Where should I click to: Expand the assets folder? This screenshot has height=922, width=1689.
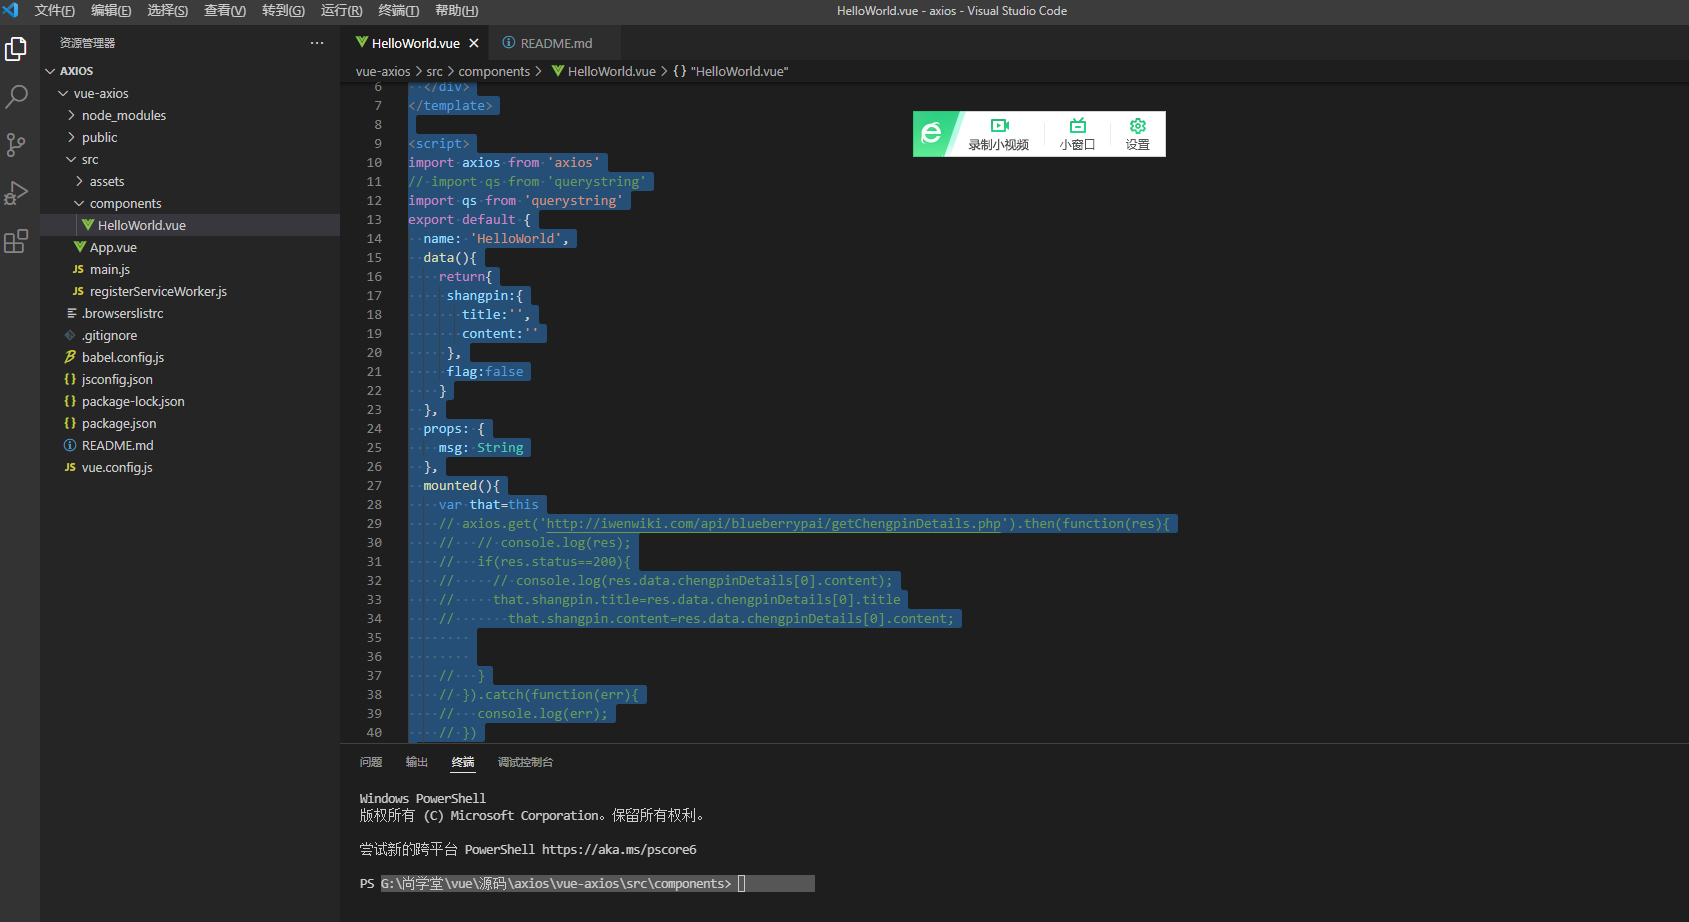80,181
